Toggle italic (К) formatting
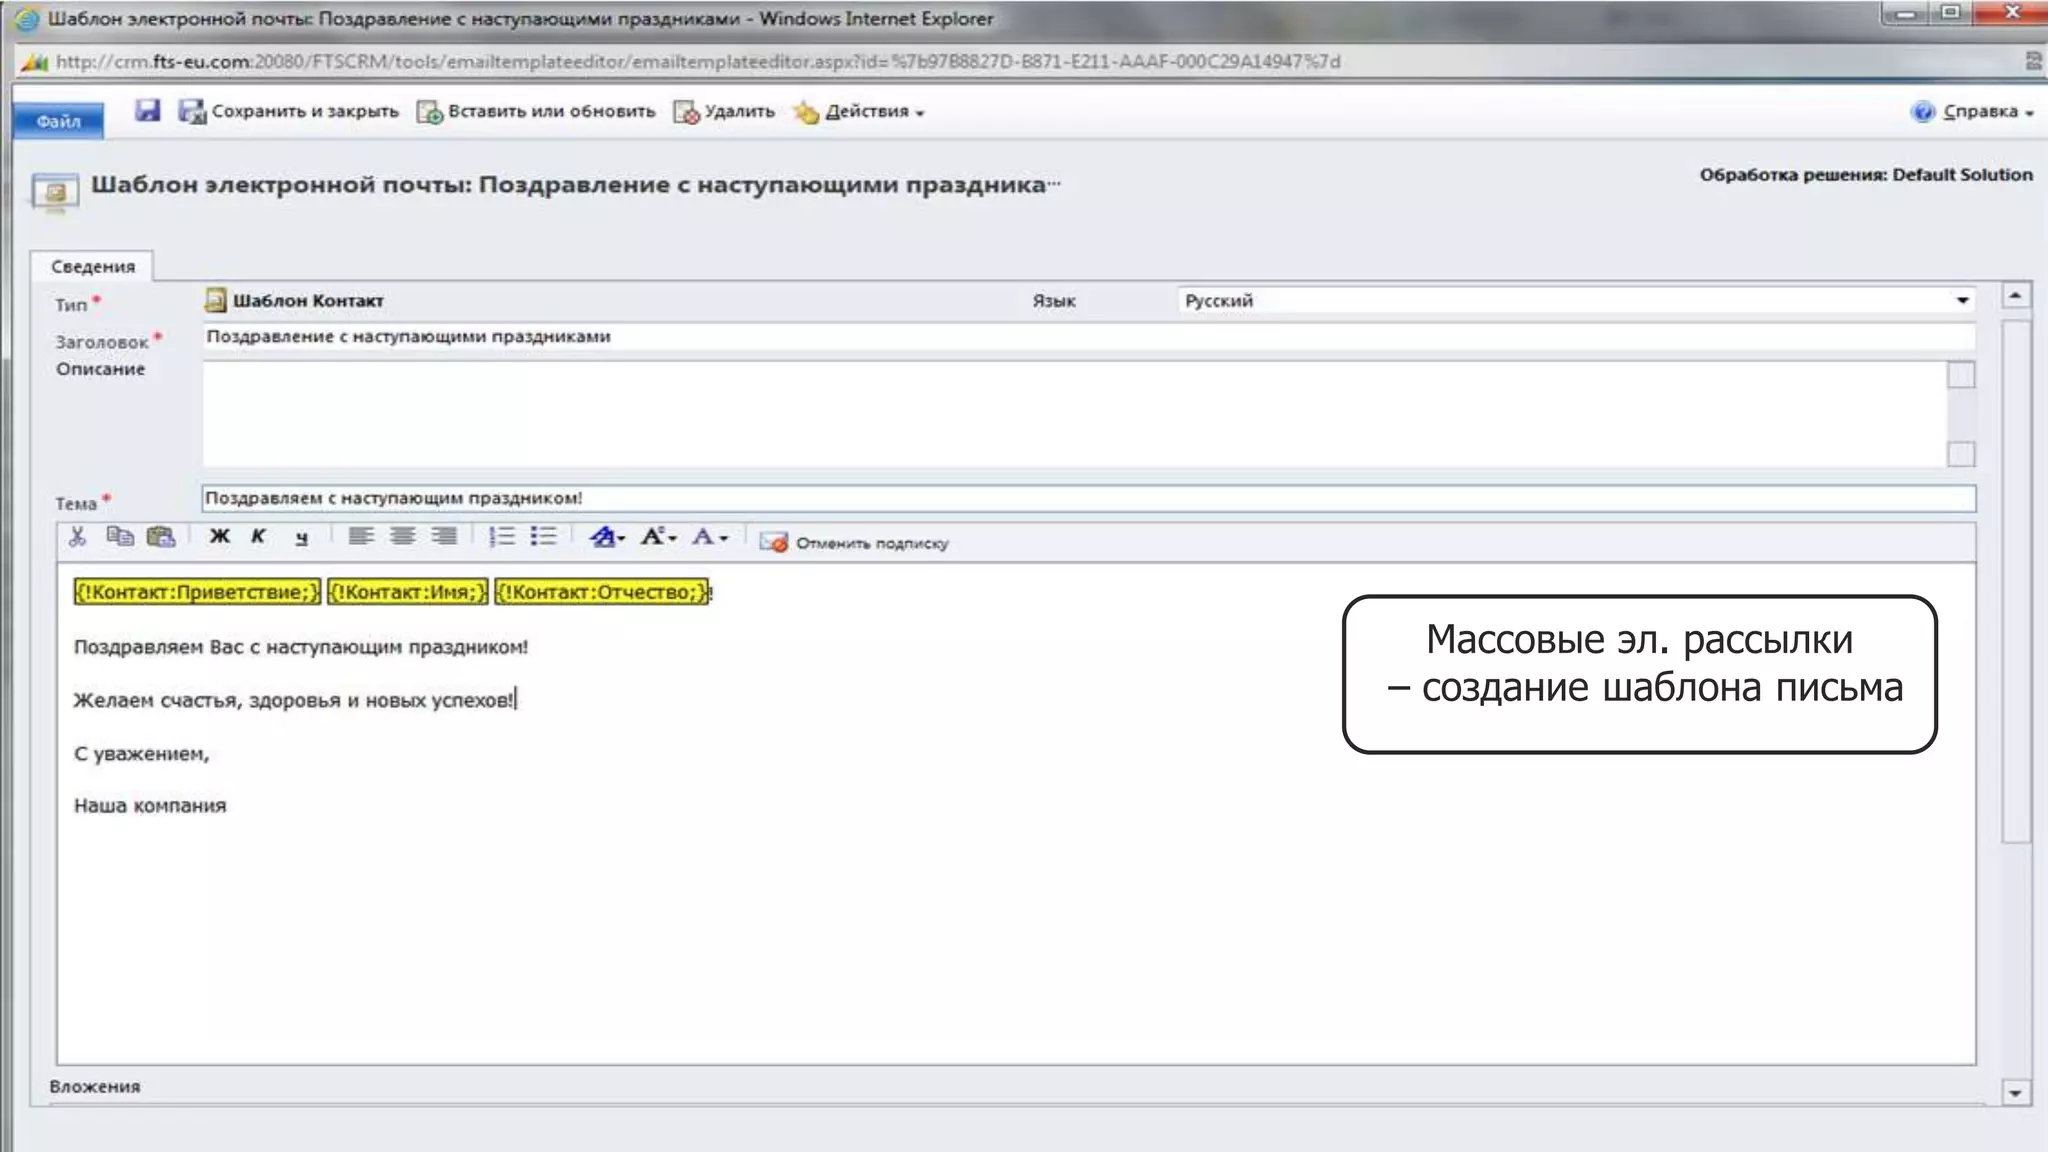The width and height of the screenshot is (2048, 1152). (x=259, y=537)
